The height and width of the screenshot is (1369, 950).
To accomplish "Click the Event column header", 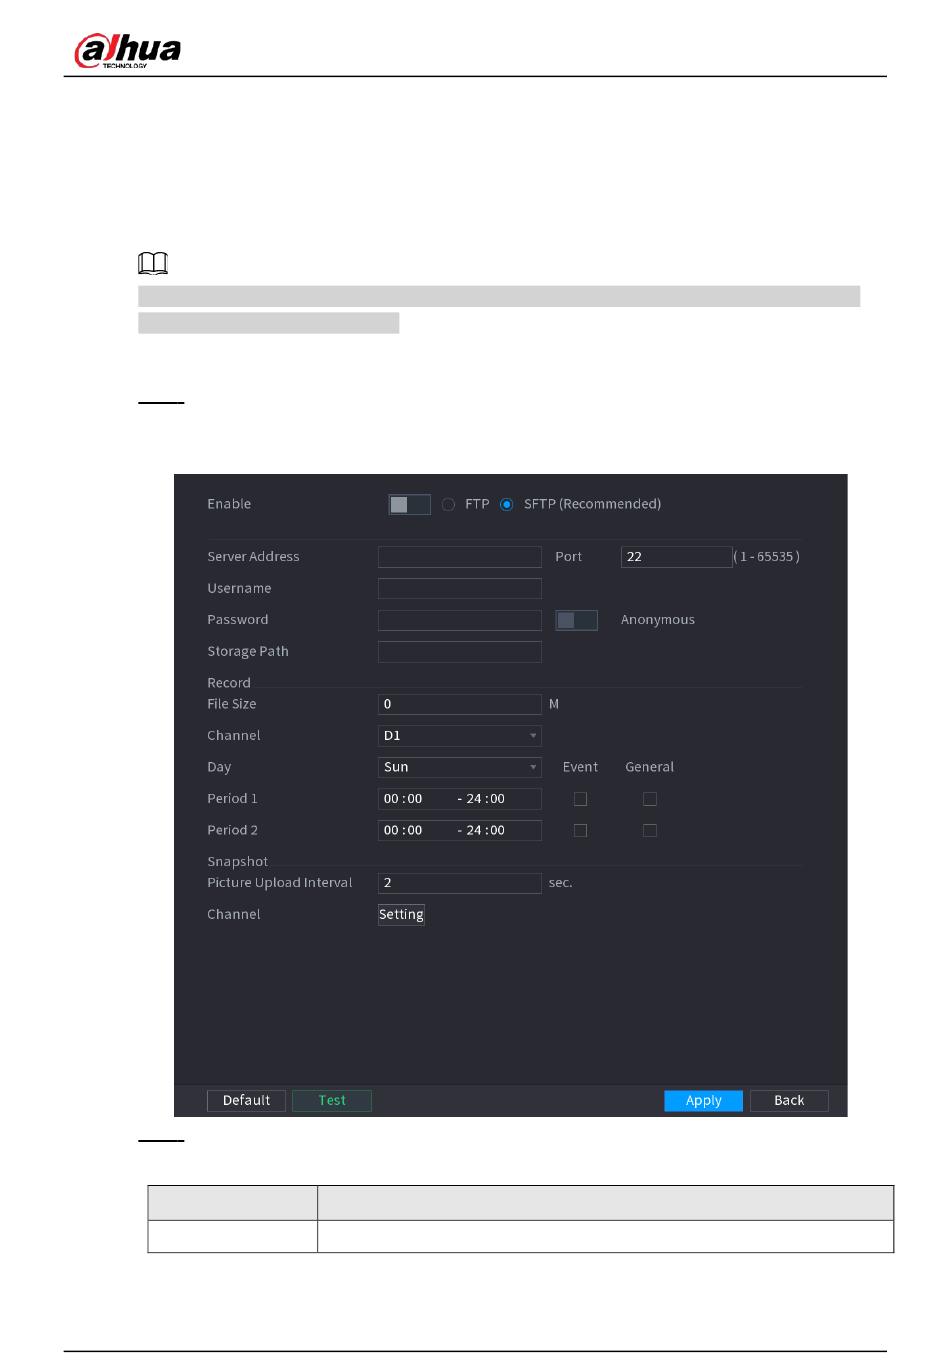I will pos(580,768).
